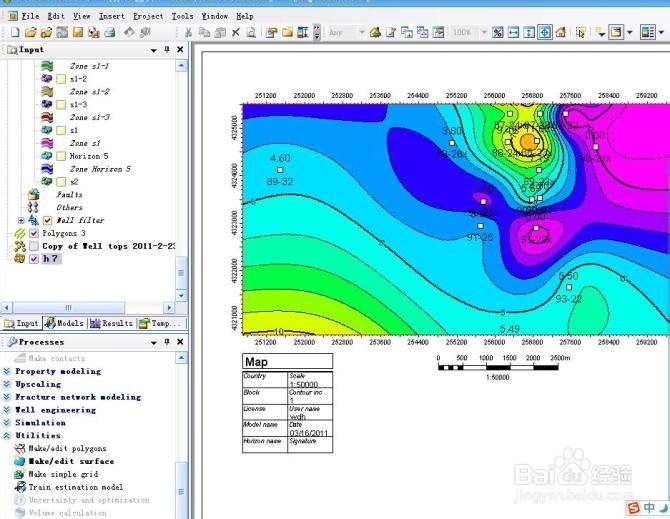Click the Delete X icon in toolbar

point(235,32)
